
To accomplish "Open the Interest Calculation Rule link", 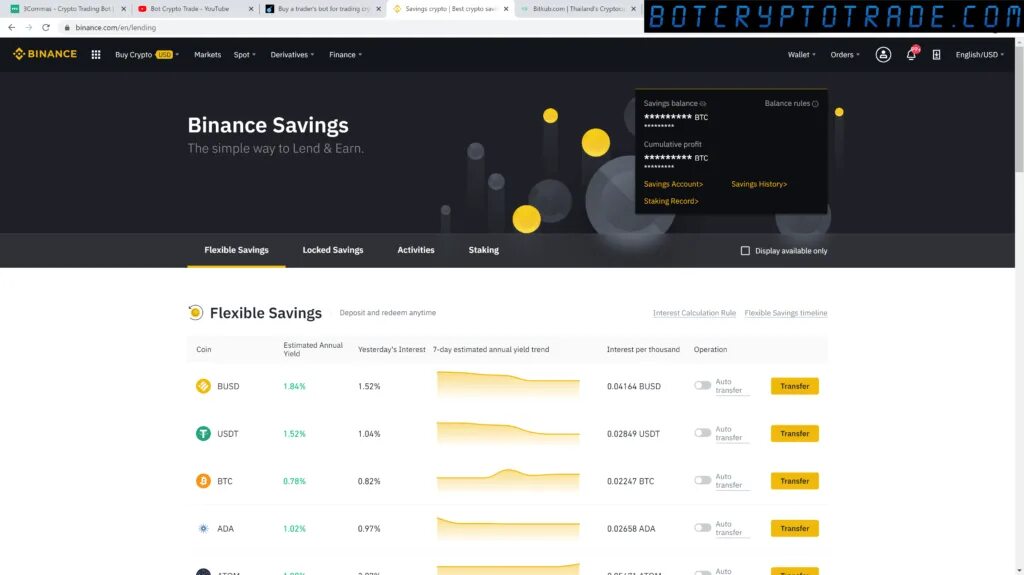I will point(694,313).
